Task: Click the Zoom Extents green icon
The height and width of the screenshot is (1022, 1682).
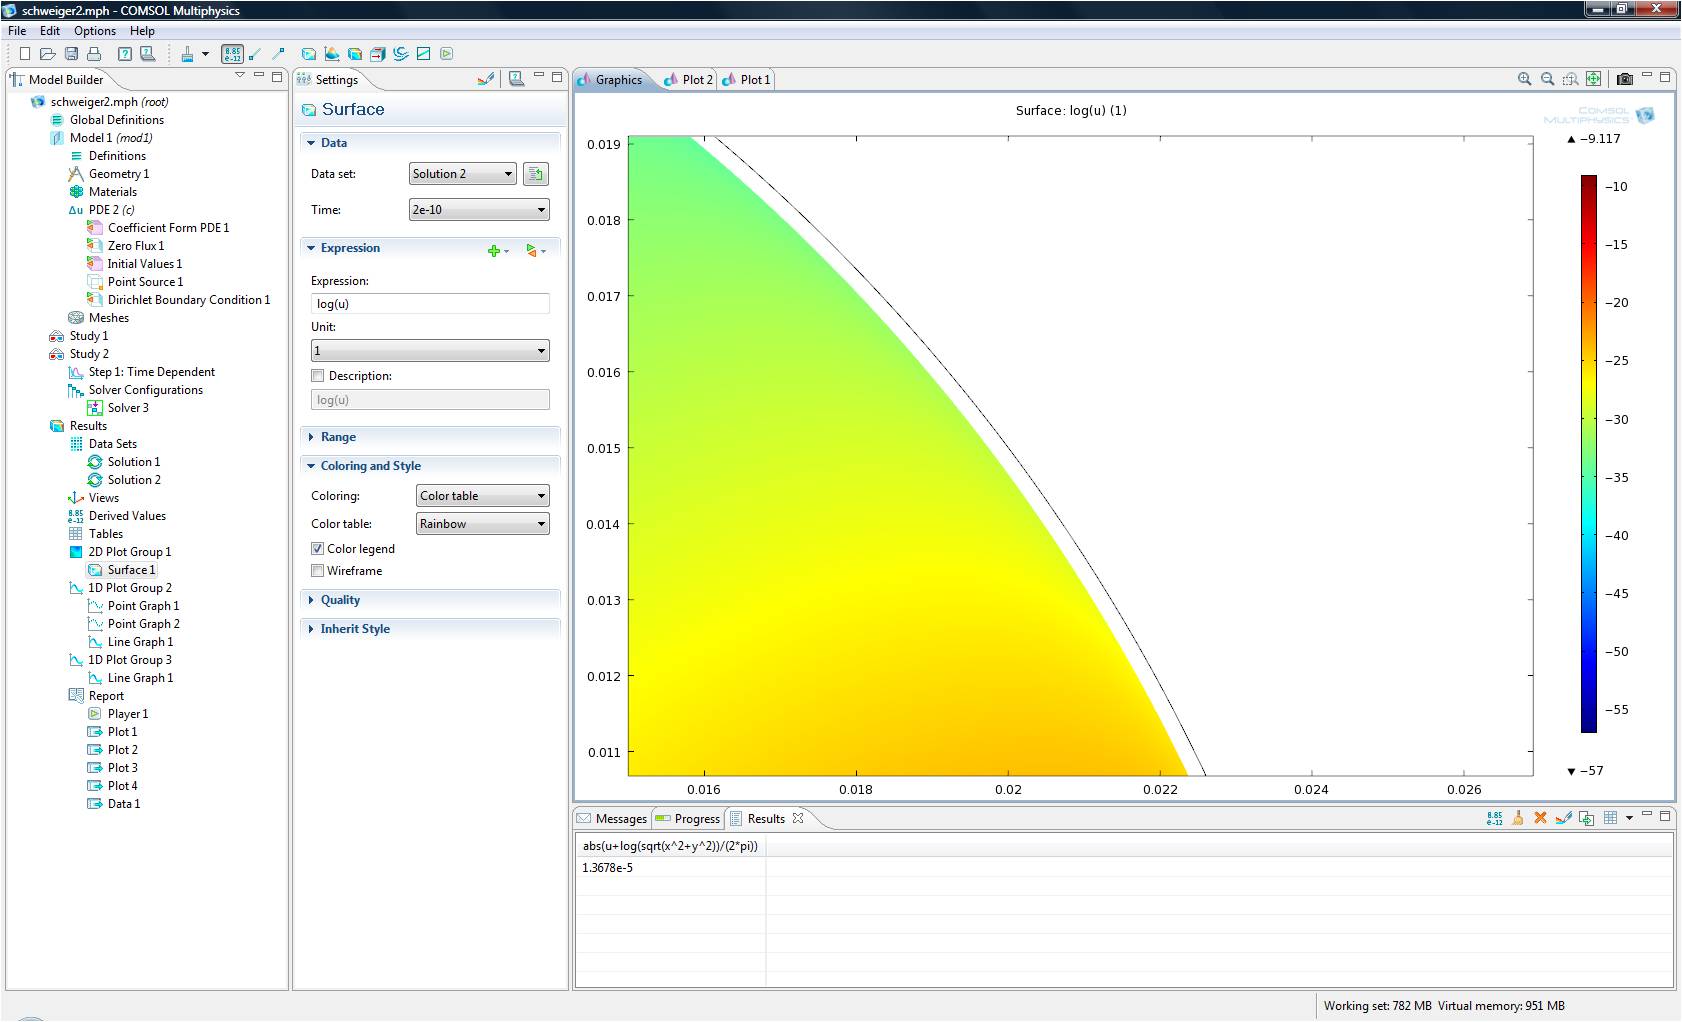Action: [x=1594, y=79]
